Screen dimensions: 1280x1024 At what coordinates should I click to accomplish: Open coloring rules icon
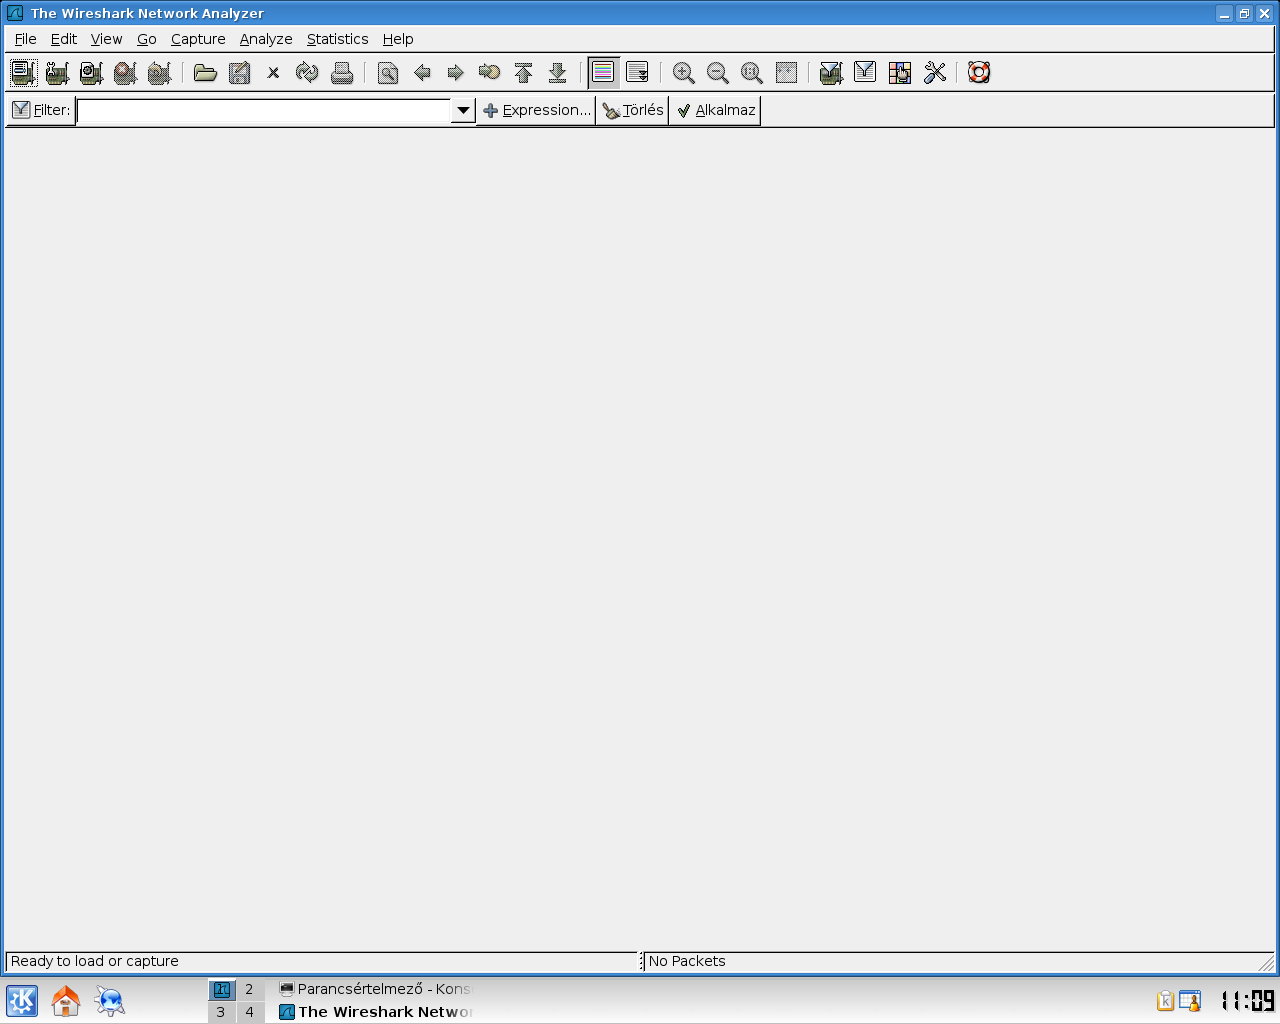(899, 72)
